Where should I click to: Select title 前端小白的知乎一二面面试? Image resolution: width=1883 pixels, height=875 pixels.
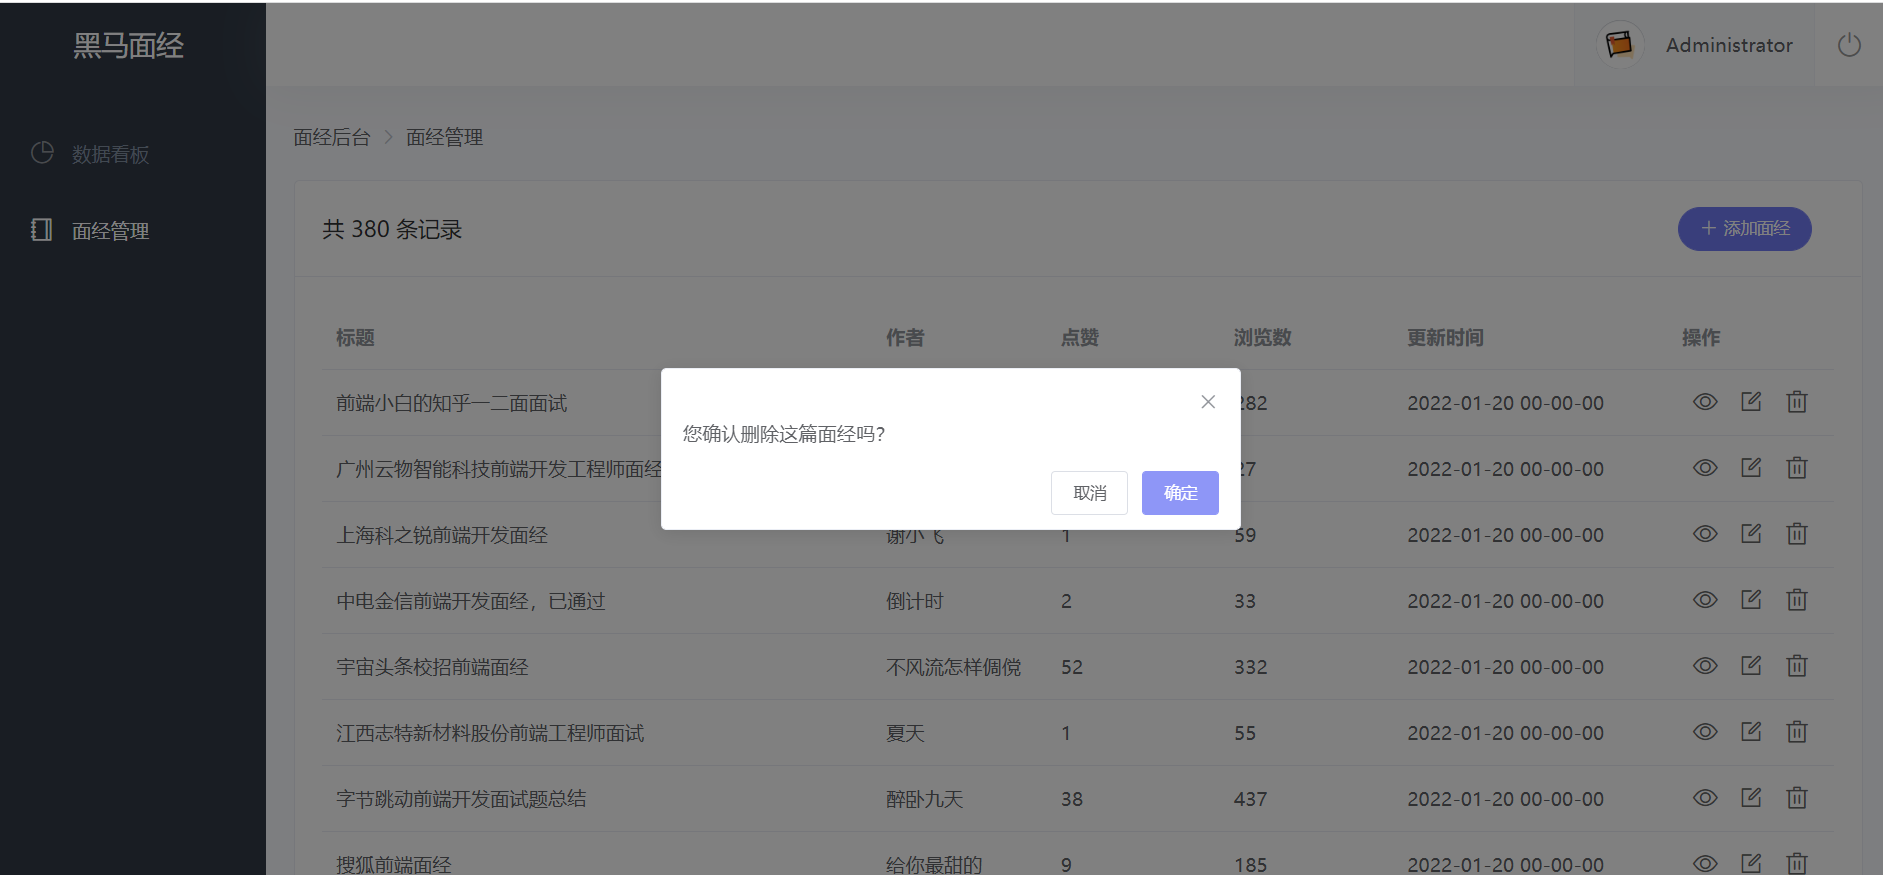pos(452,403)
